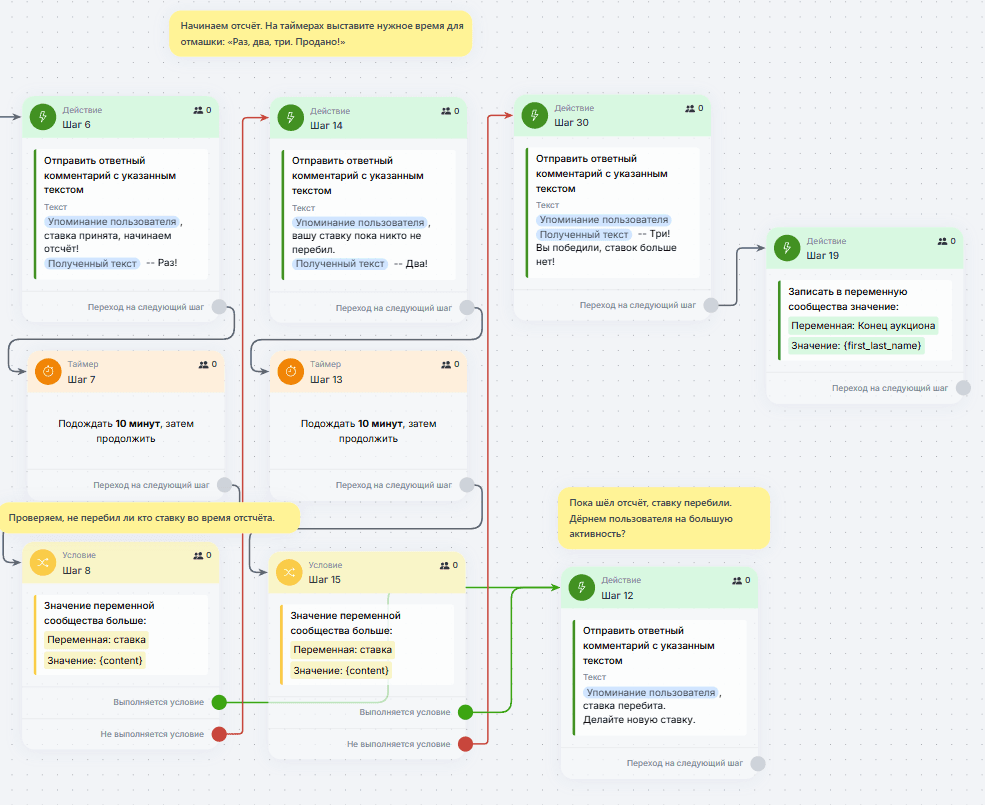Click the next-step output port of Шаг 14
Image resolution: width=985 pixels, height=805 pixels.
[467, 308]
